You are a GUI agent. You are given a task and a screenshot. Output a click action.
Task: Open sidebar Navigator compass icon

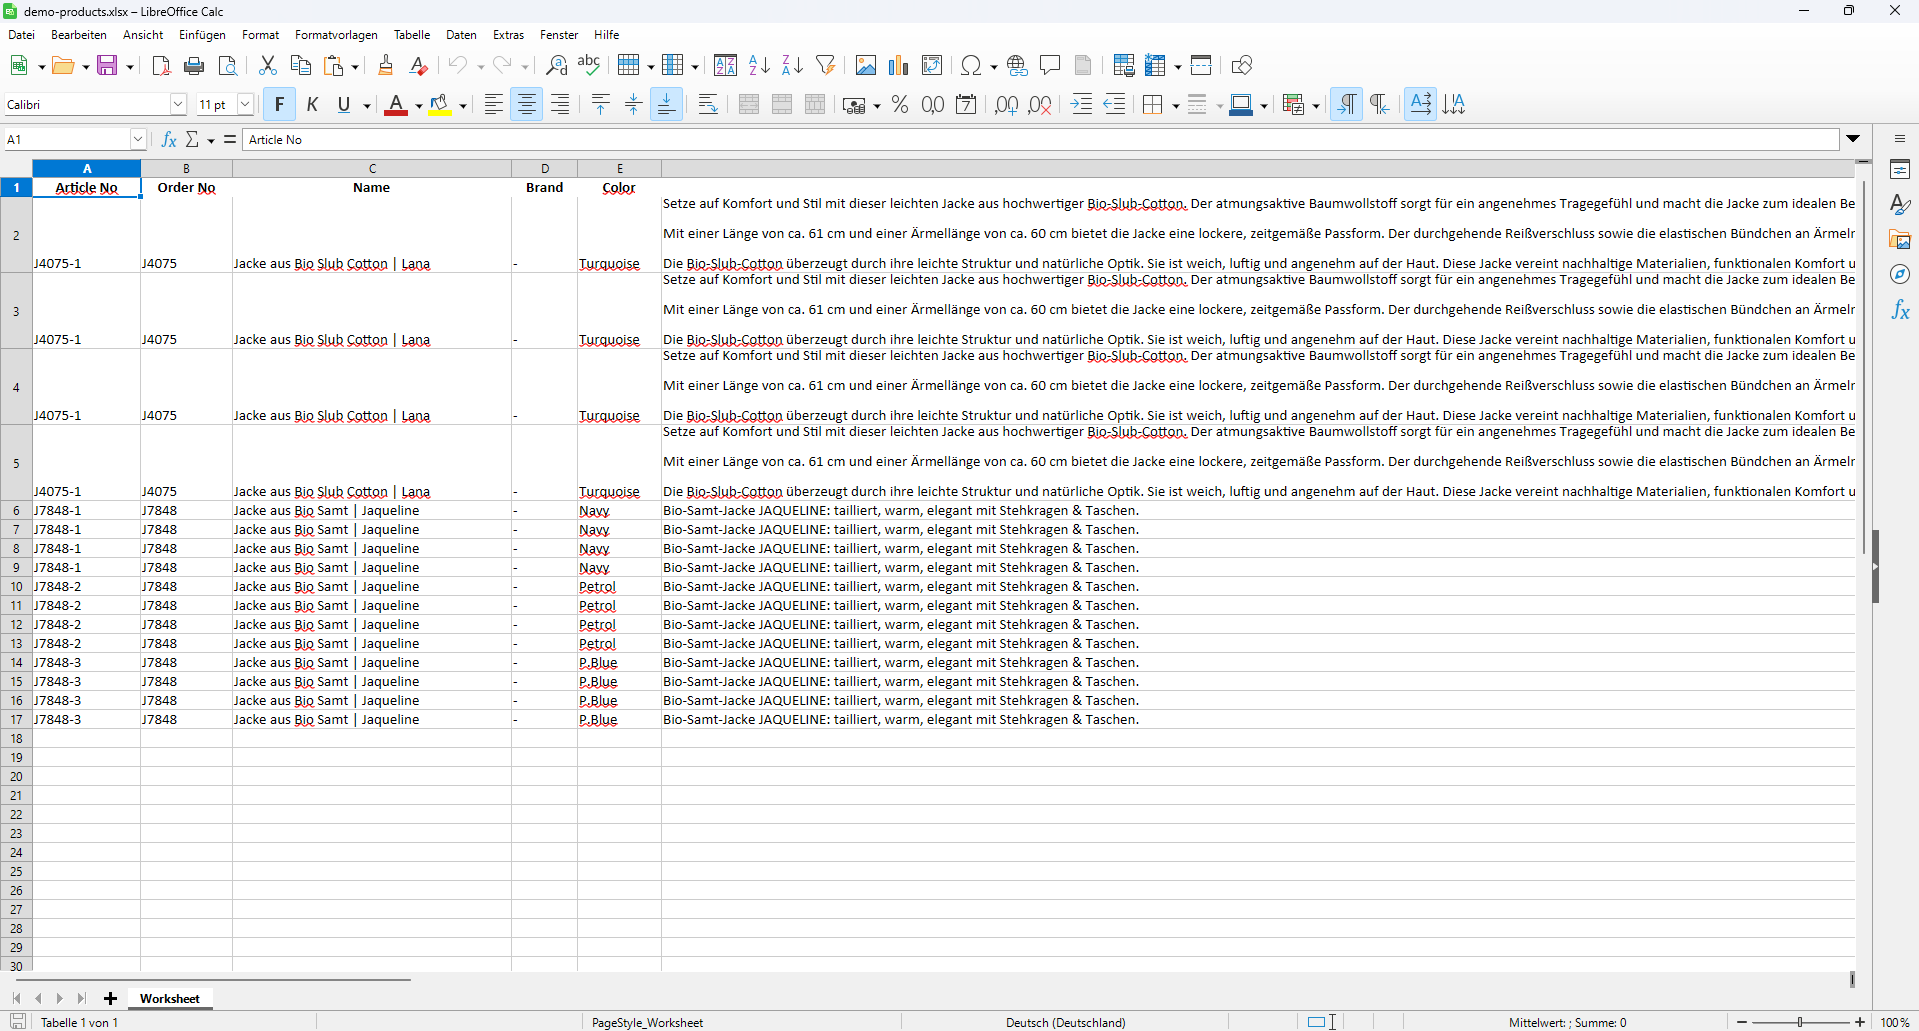[1900, 275]
